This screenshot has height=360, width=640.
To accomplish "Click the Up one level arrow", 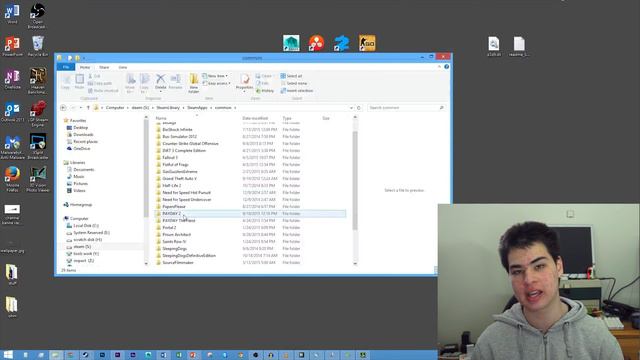I will click(x=88, y=108).
